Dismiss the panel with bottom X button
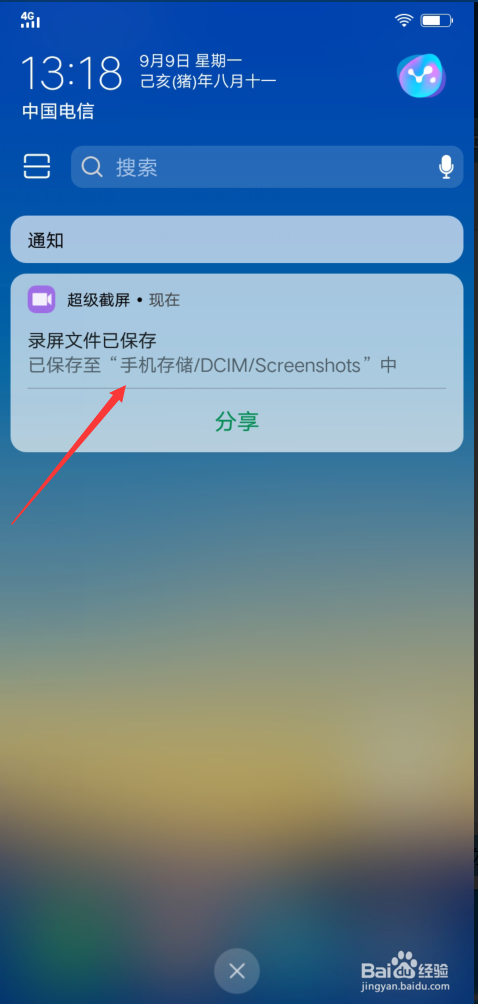478x1004 pixels. [237, 971]
